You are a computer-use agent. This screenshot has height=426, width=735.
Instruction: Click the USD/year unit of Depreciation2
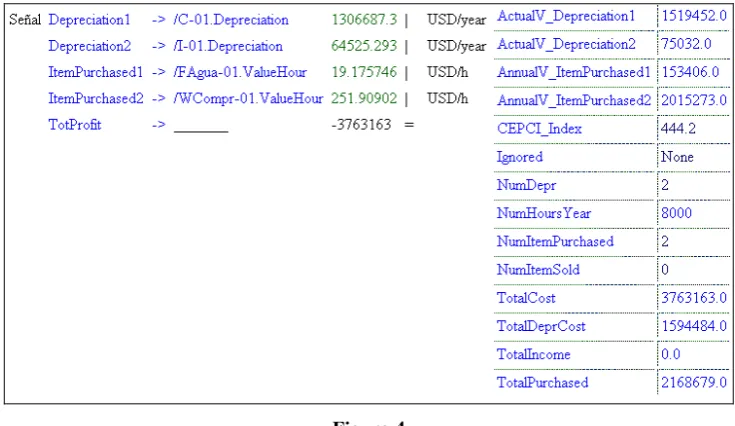[457, 46]
